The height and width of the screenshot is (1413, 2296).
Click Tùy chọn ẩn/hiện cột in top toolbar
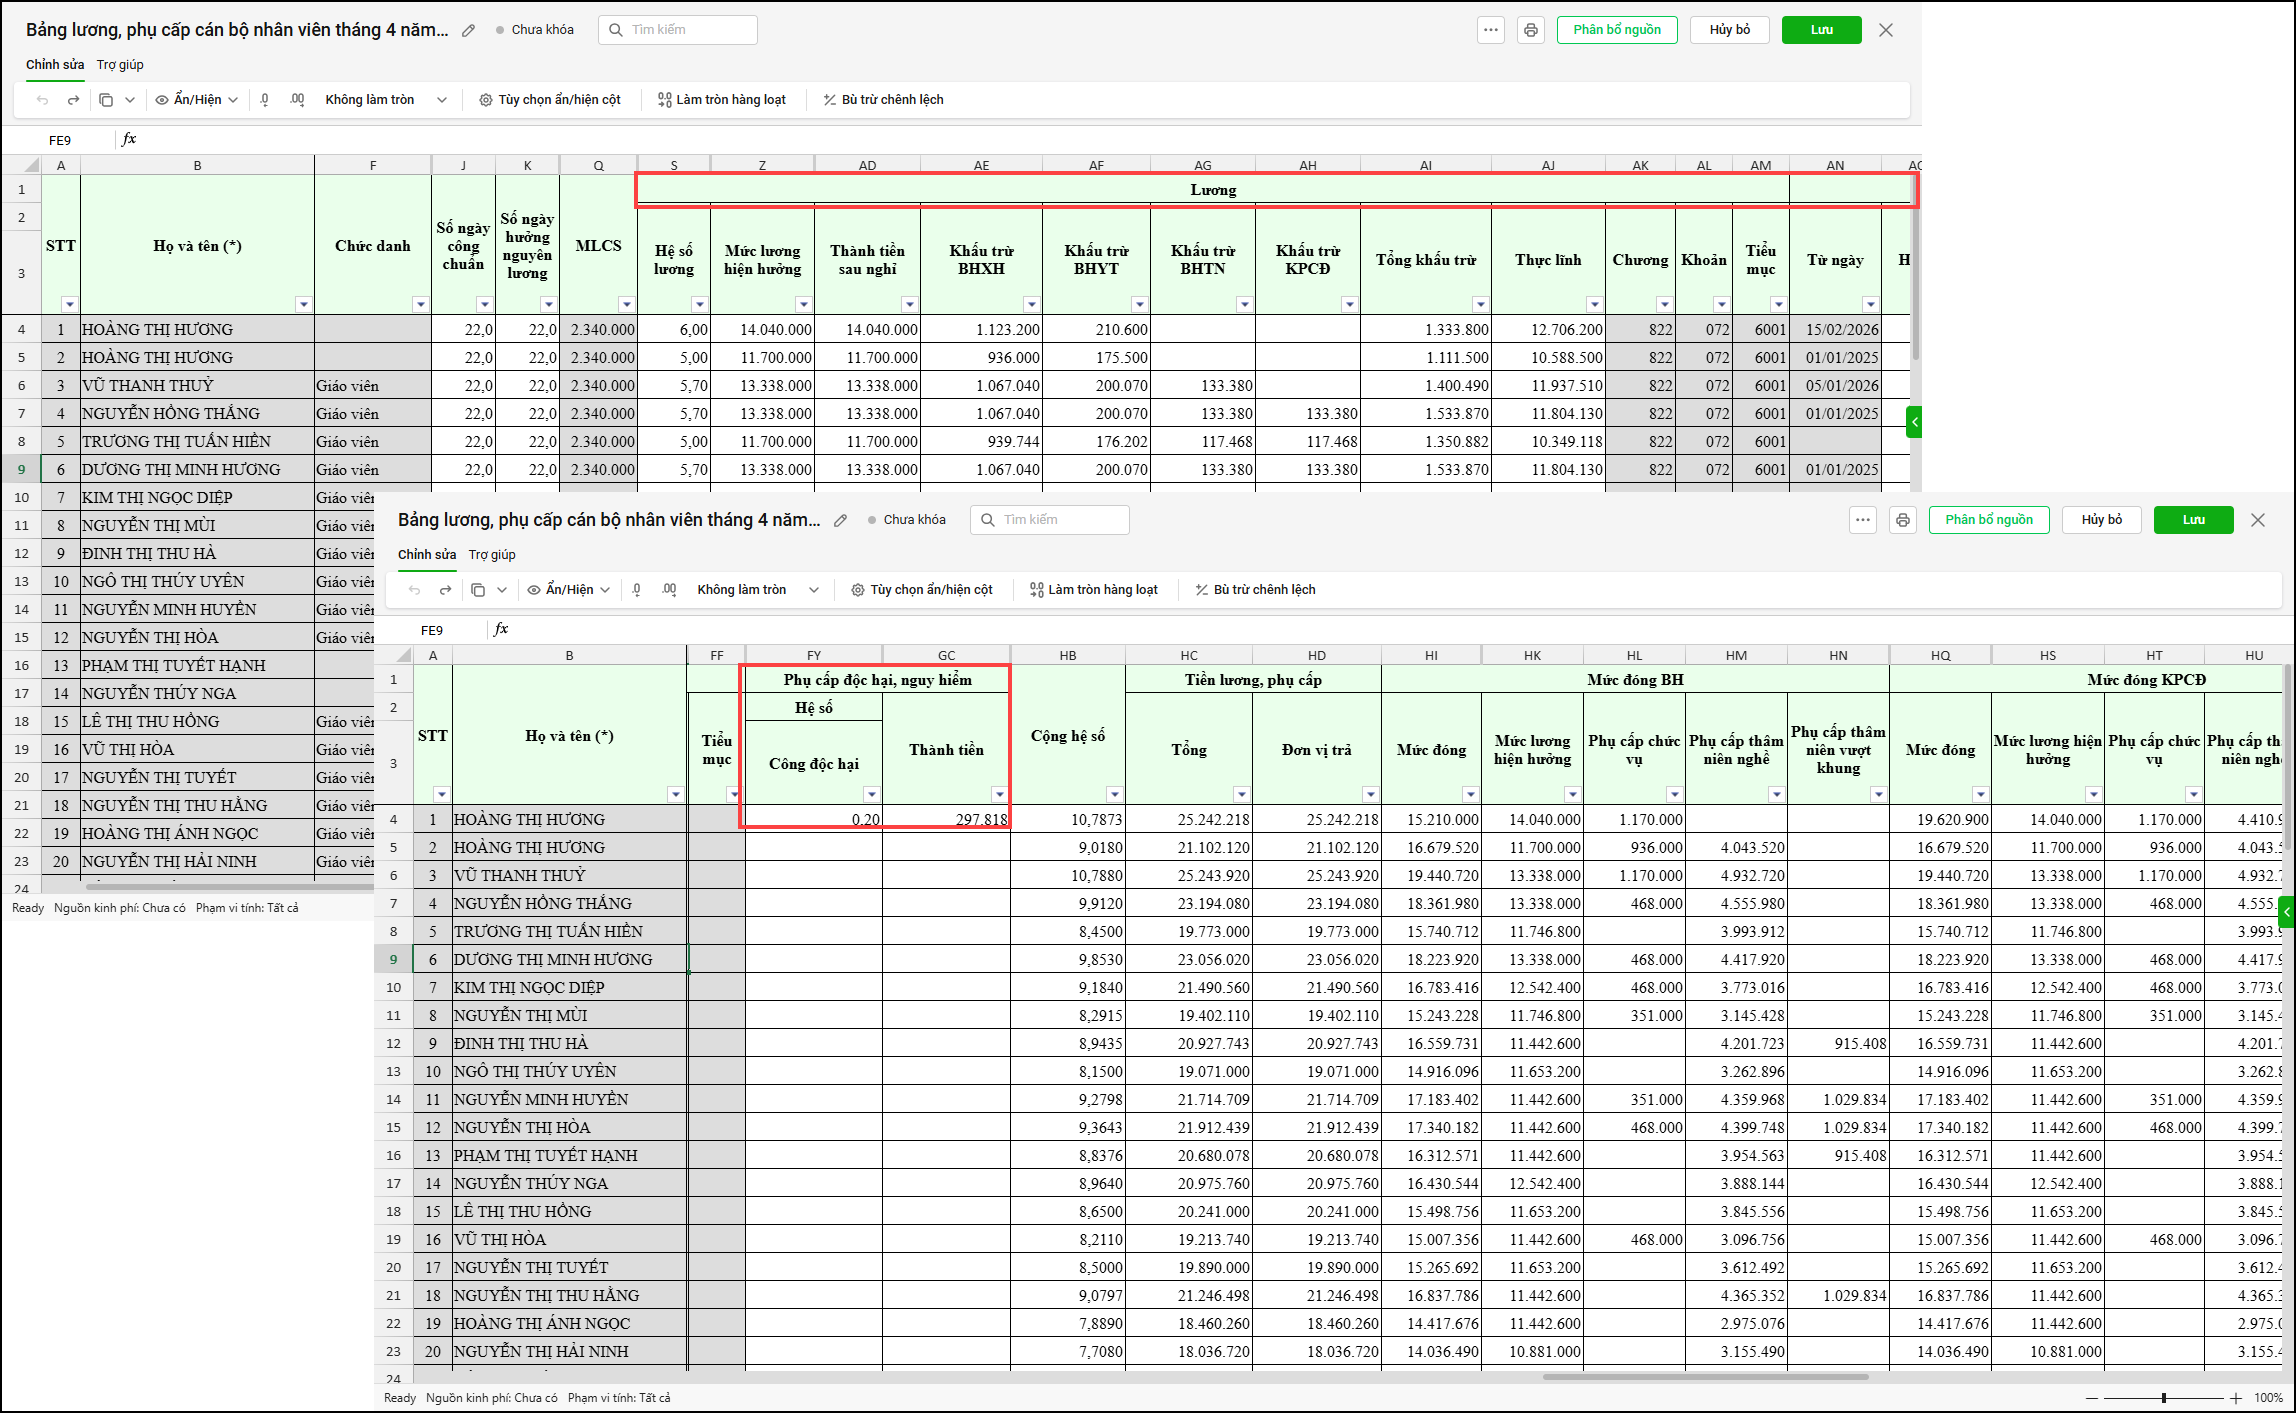550,100
